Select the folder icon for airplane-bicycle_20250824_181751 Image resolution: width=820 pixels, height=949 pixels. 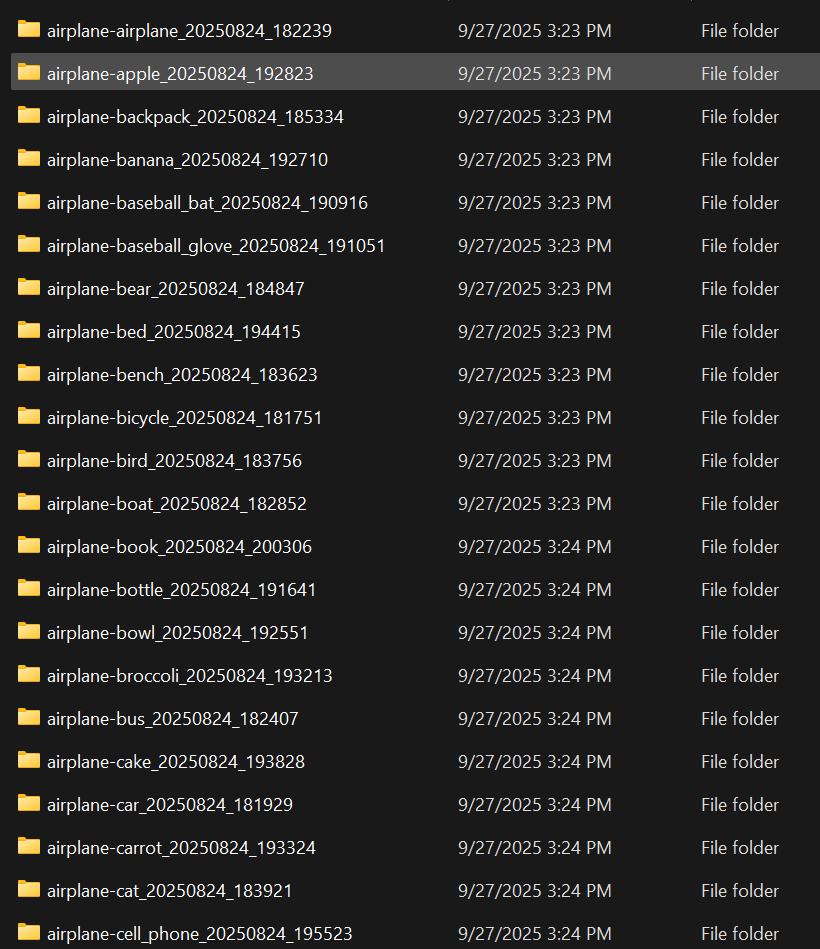point(28,417)
